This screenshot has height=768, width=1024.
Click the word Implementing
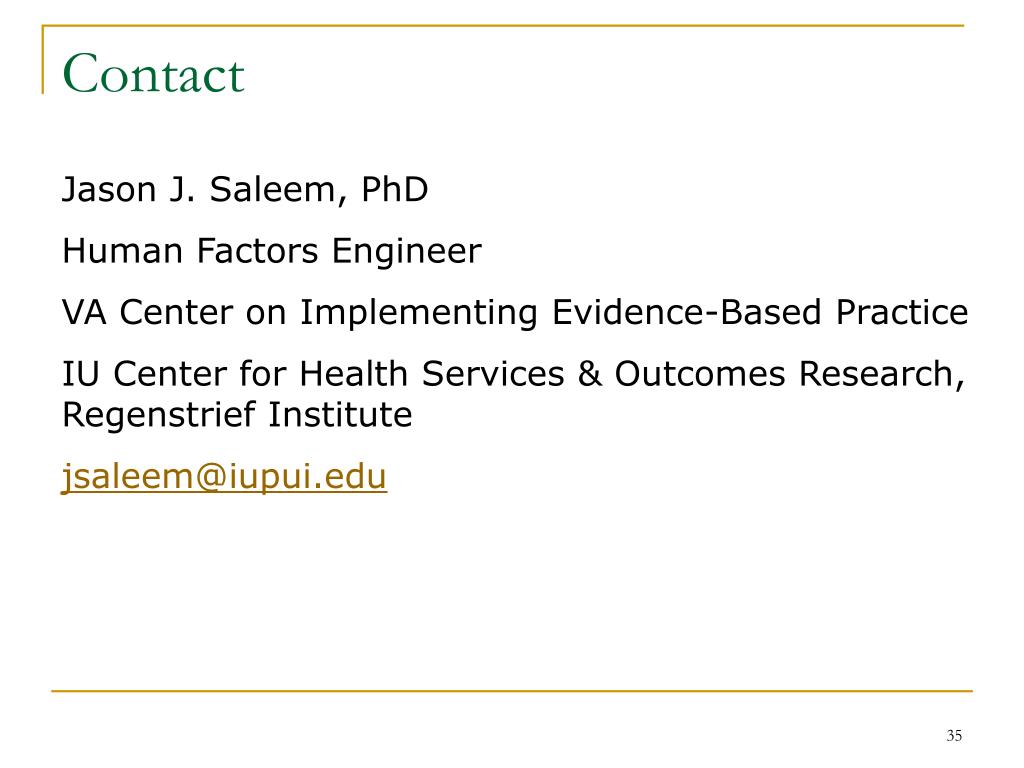click(419, 313)
